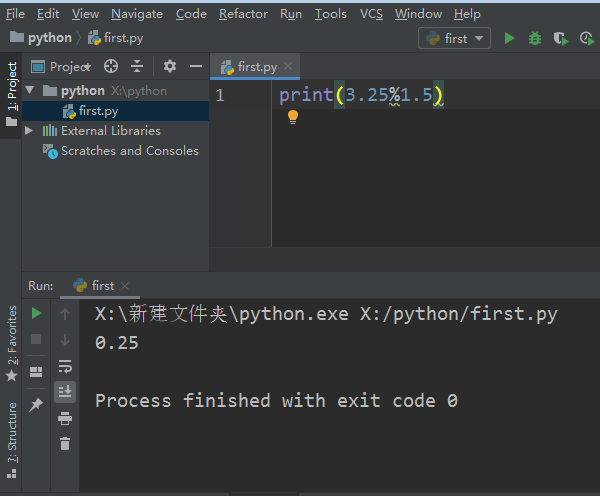Close the first.py editor tab

[289, 67]
